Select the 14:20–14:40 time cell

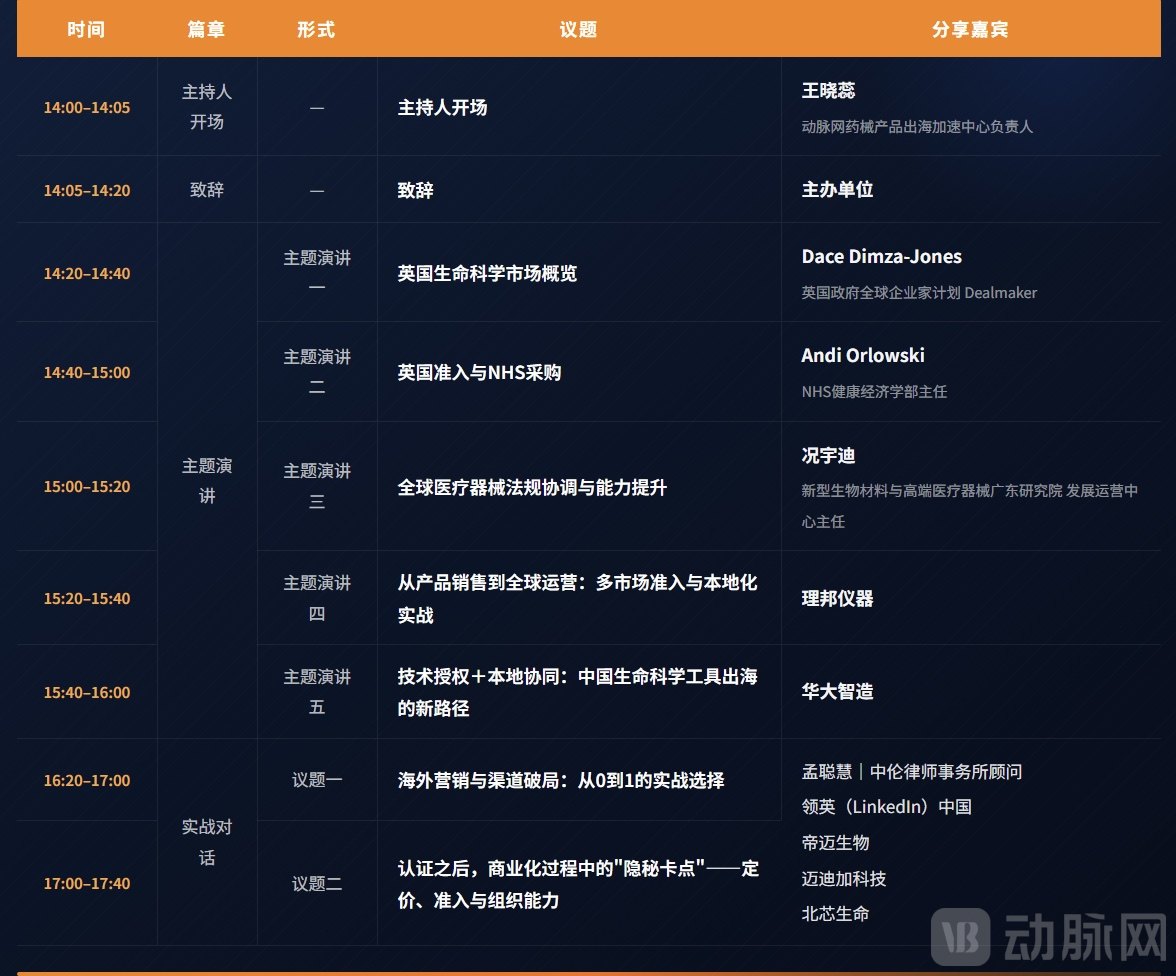point(87,274)
